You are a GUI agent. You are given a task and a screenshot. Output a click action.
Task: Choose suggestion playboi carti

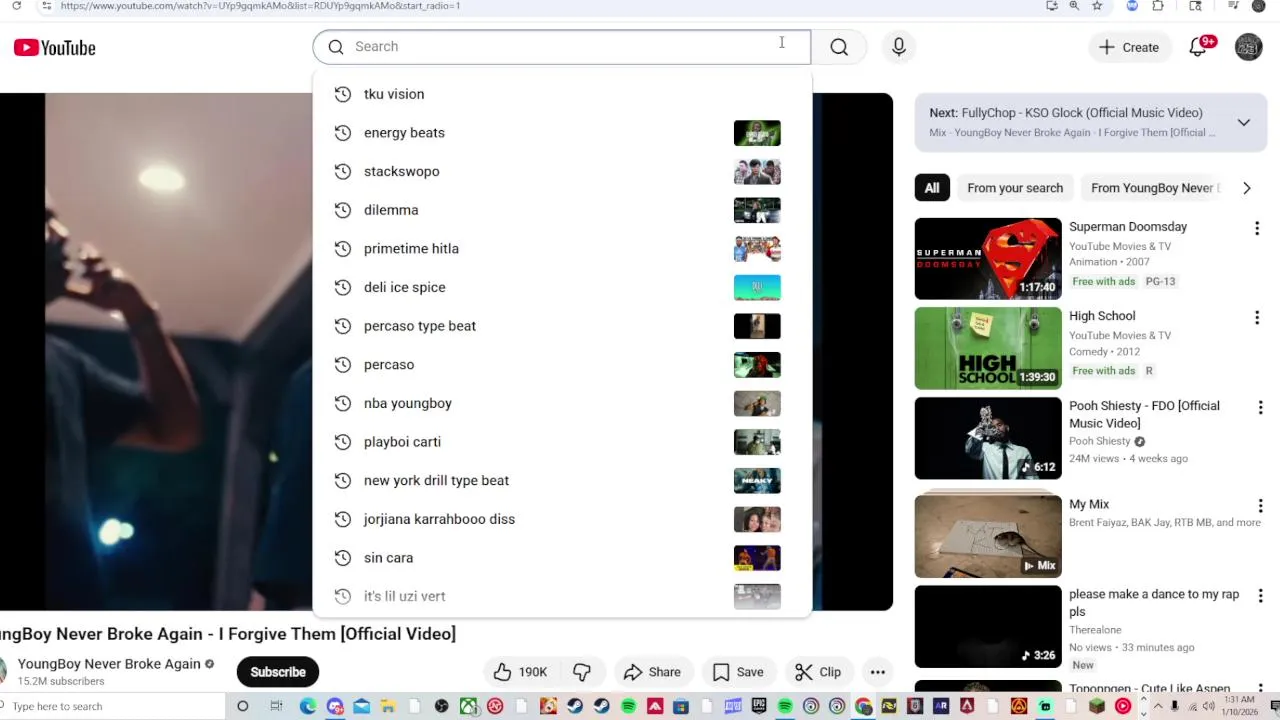coord(562,442)
